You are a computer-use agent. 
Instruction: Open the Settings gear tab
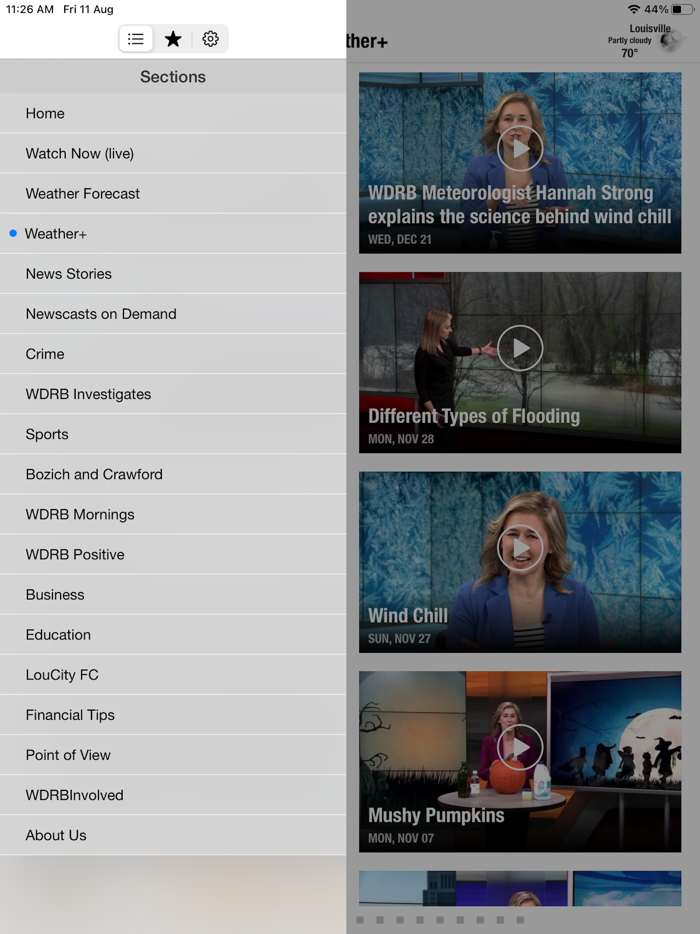[210, 39]
